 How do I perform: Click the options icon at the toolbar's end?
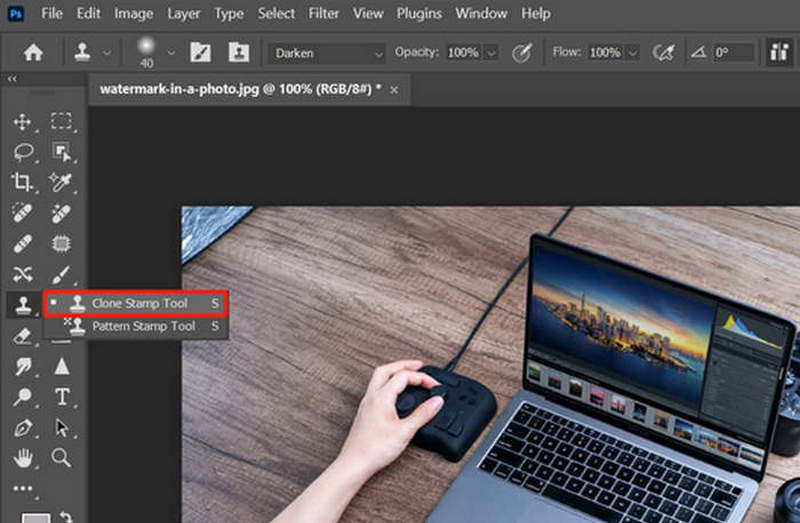pos(779,52)
